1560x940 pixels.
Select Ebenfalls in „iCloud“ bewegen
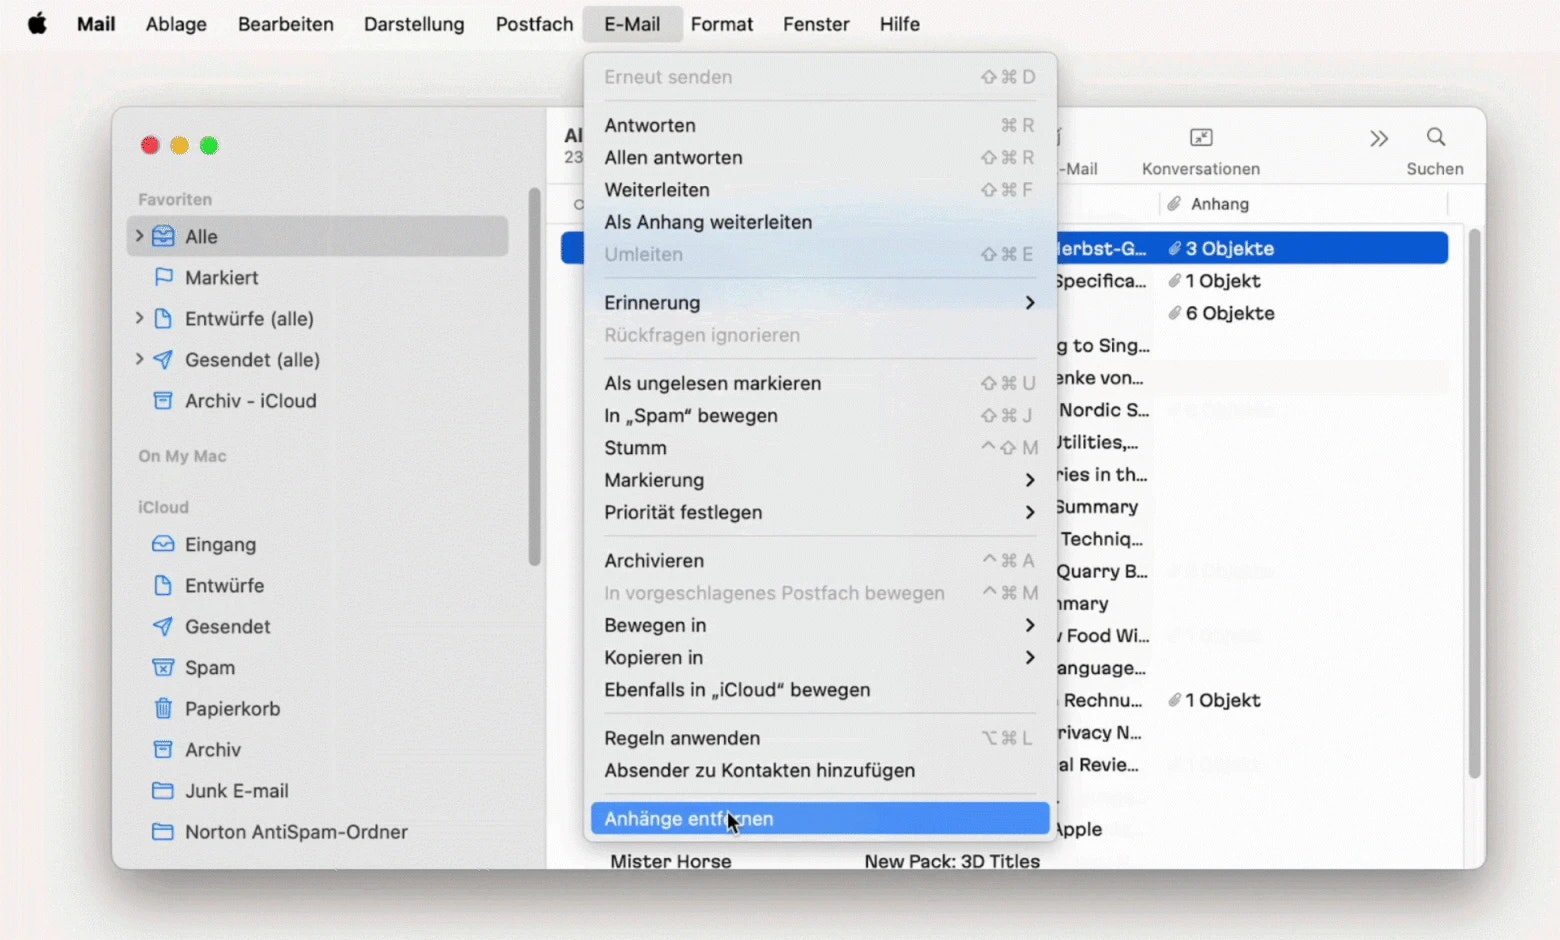coord(820,690)
